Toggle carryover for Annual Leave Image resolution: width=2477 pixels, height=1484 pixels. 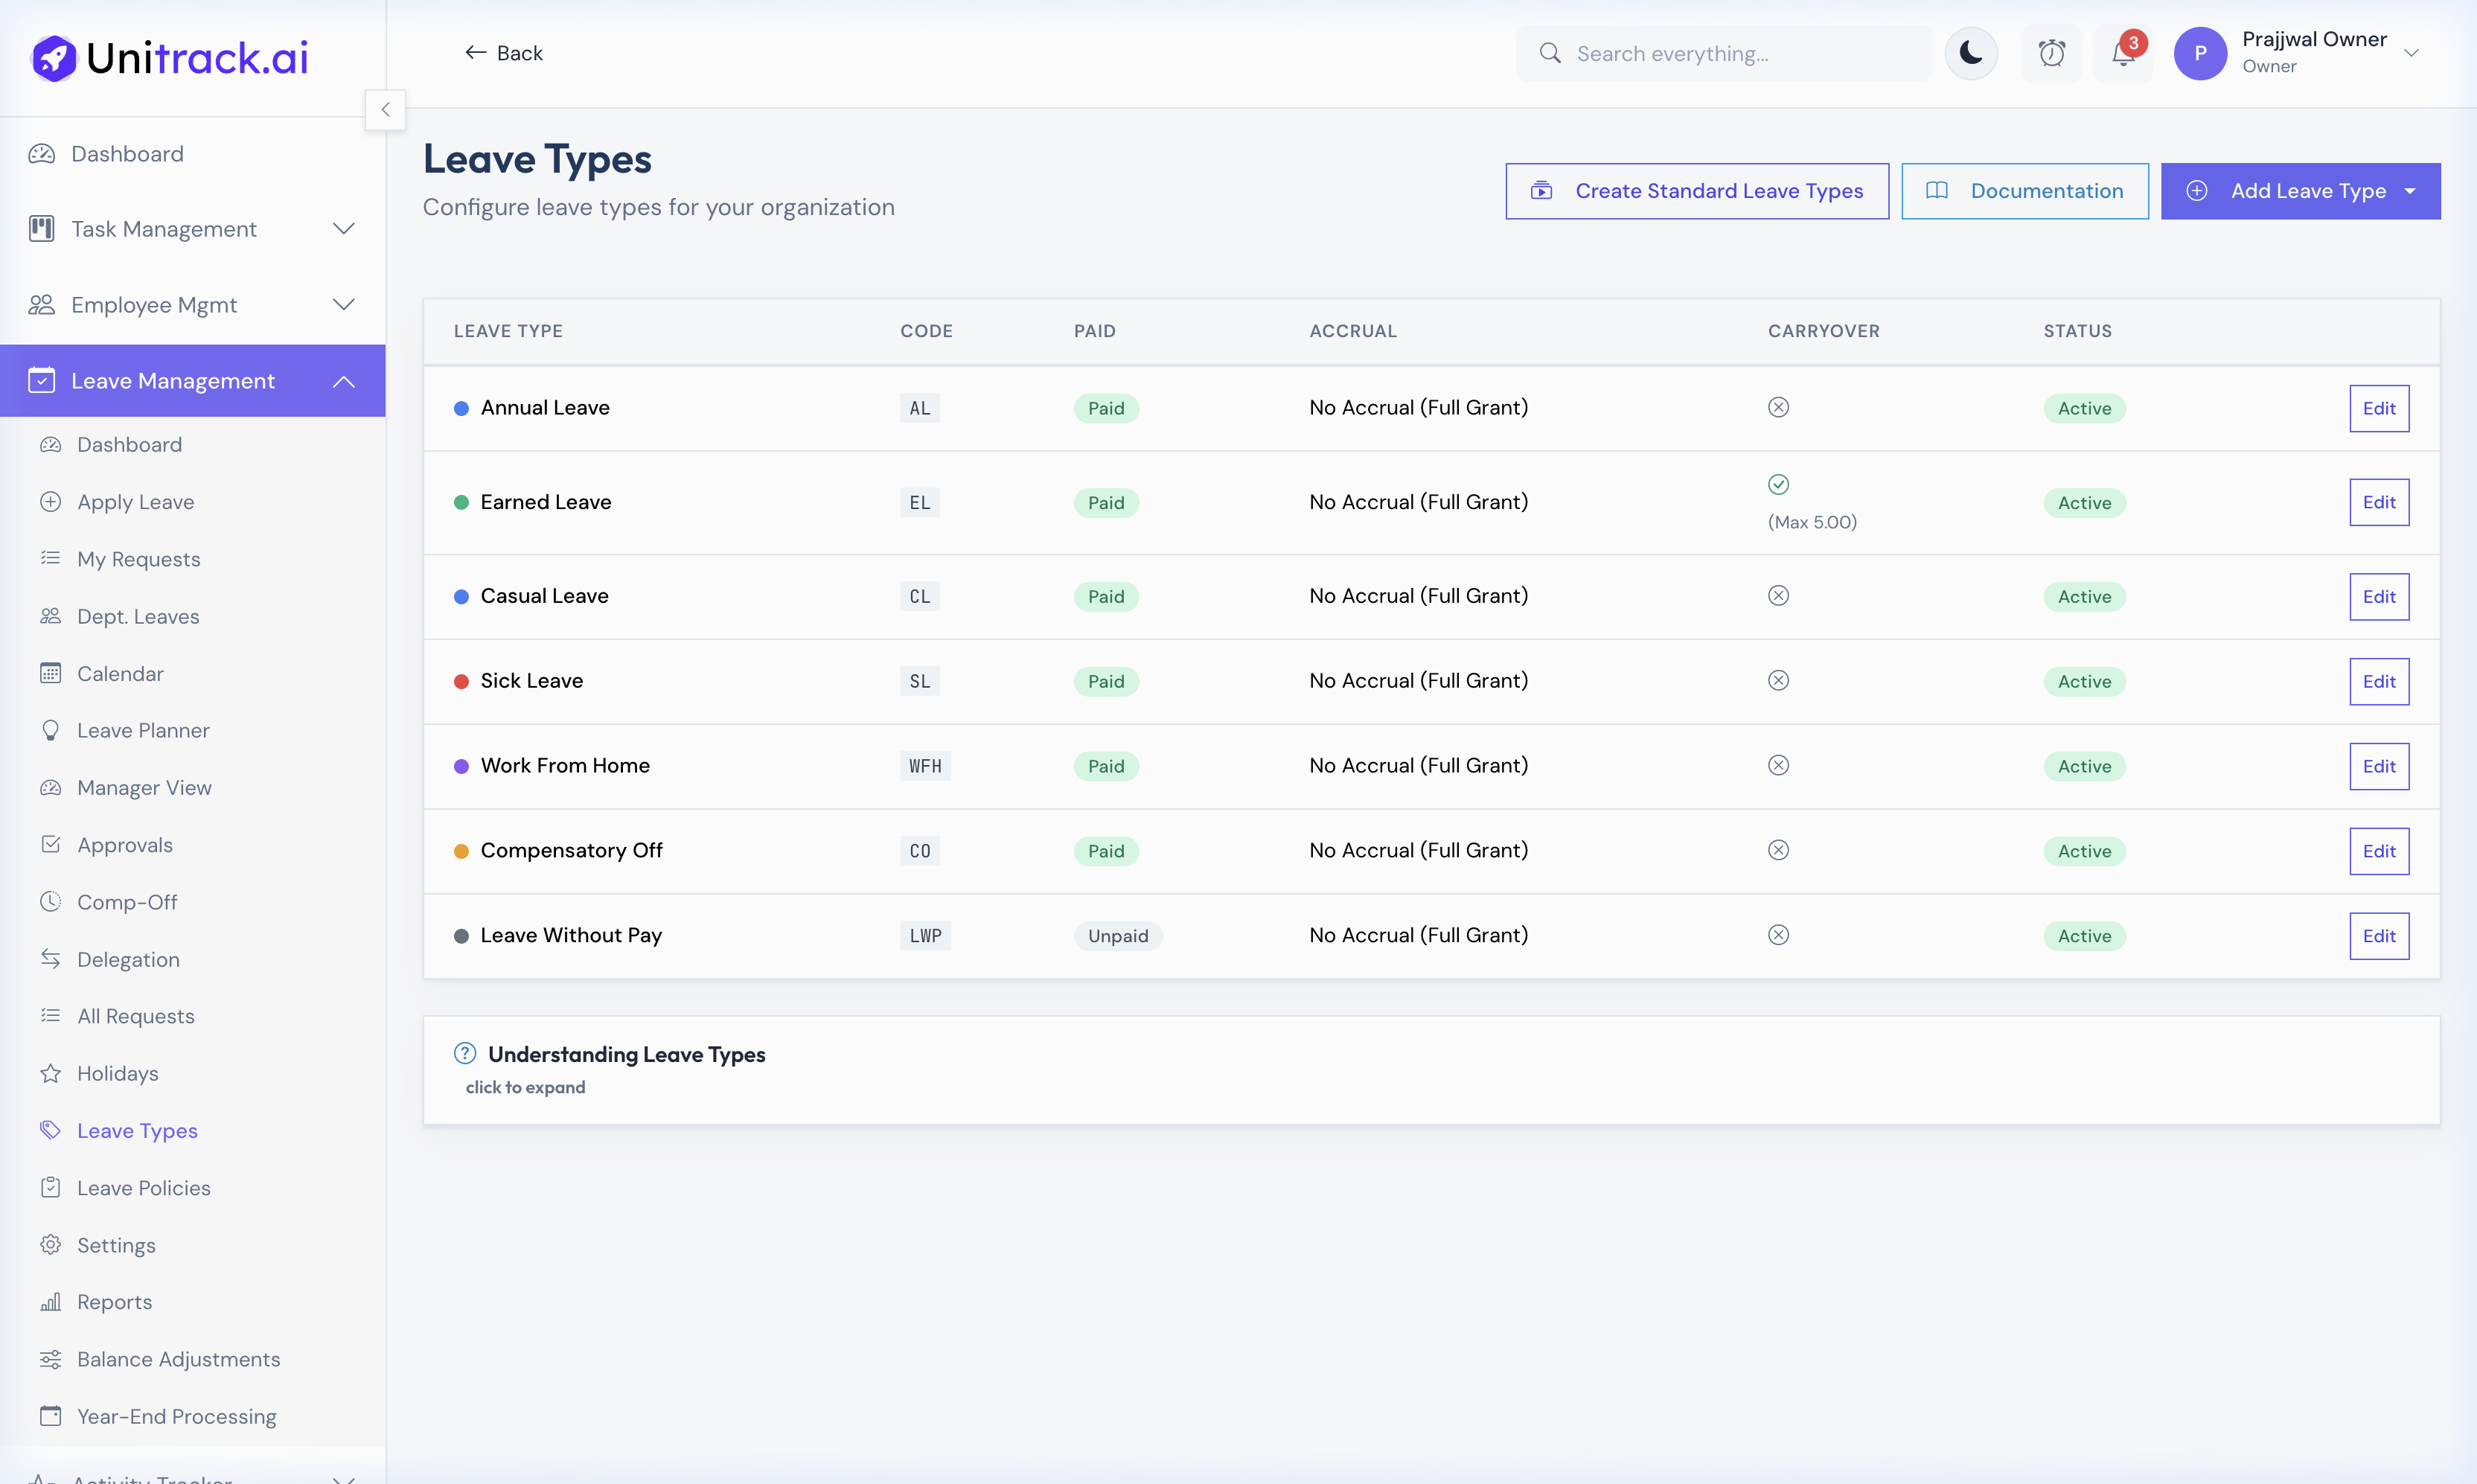click(x=1778, y=407)
